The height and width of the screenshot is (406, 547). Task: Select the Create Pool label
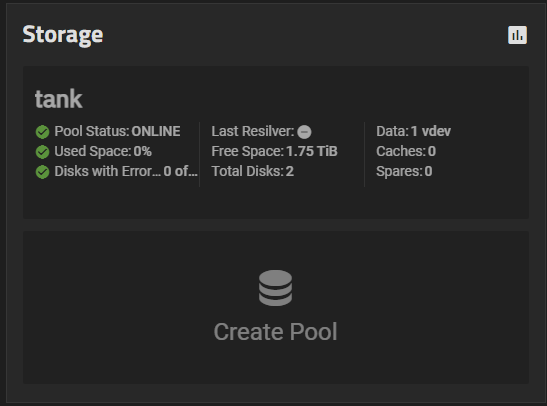pyautogui.click(x=275, y=331)
